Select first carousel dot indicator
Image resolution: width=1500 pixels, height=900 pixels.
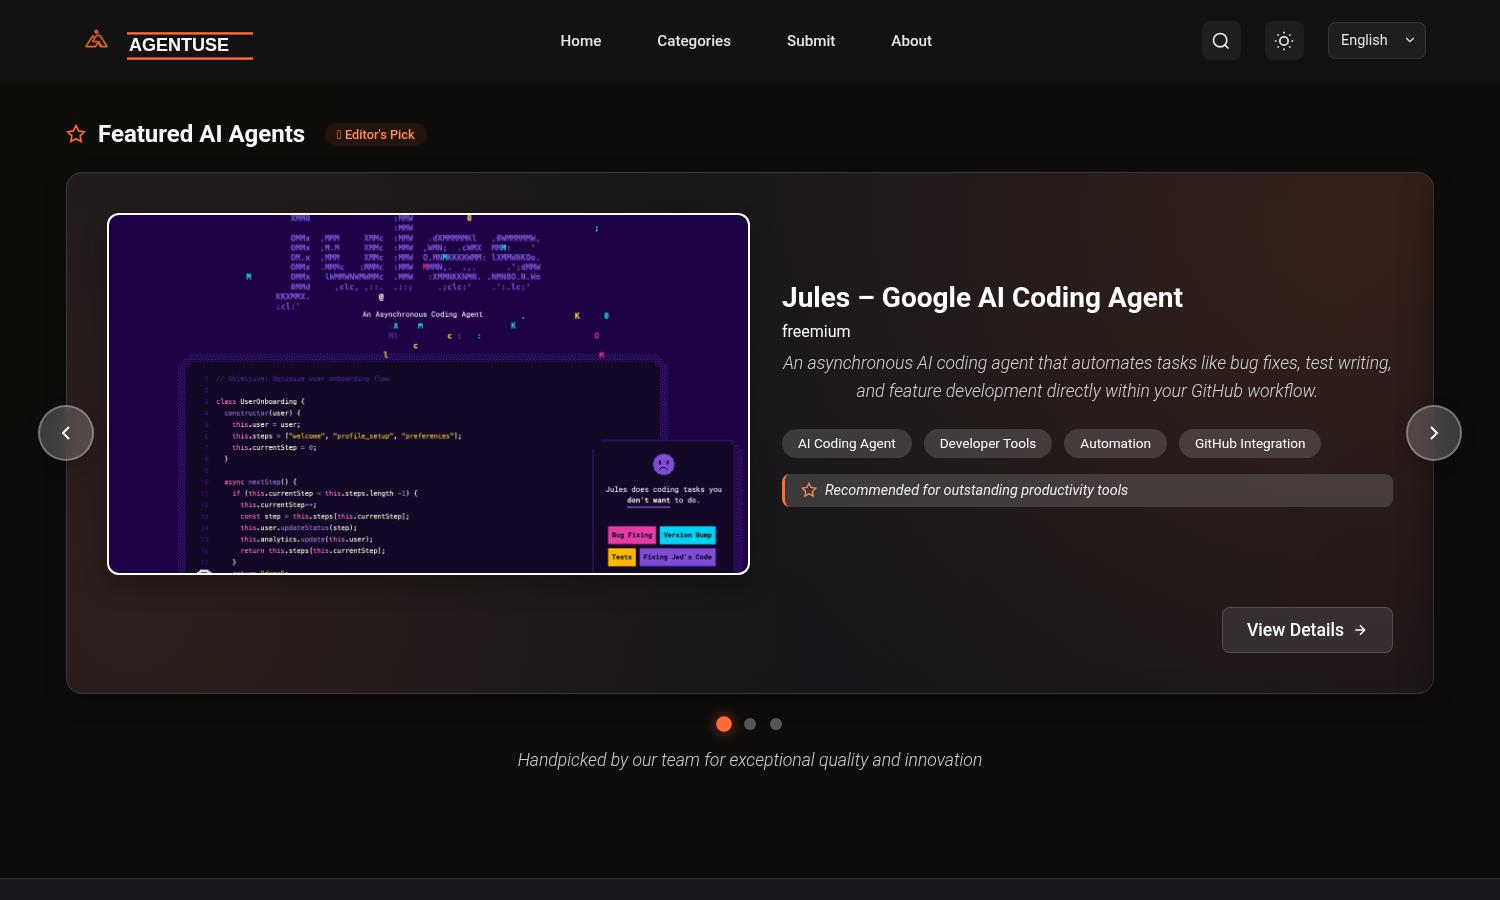pyautogui.click(x=724, y=724)
